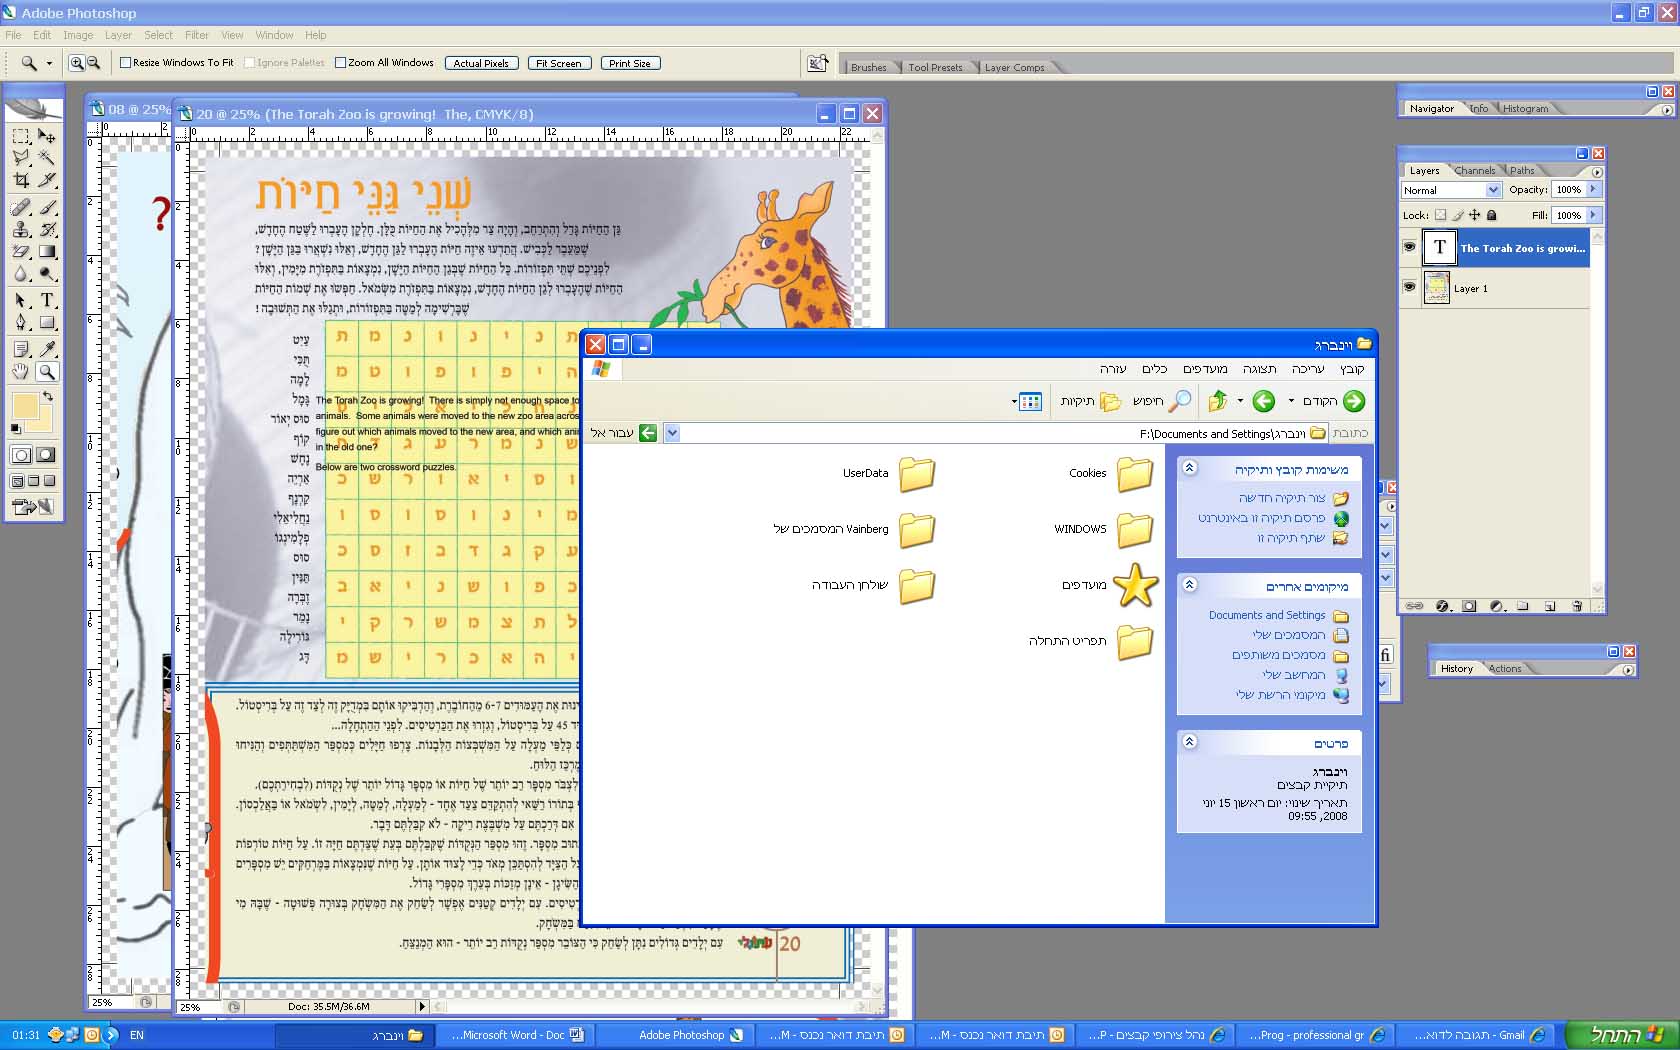Viewport: 1680px width, 1050px height.
Task: Delete layer using Layers panel trash icon
Action: [1577, 606]
